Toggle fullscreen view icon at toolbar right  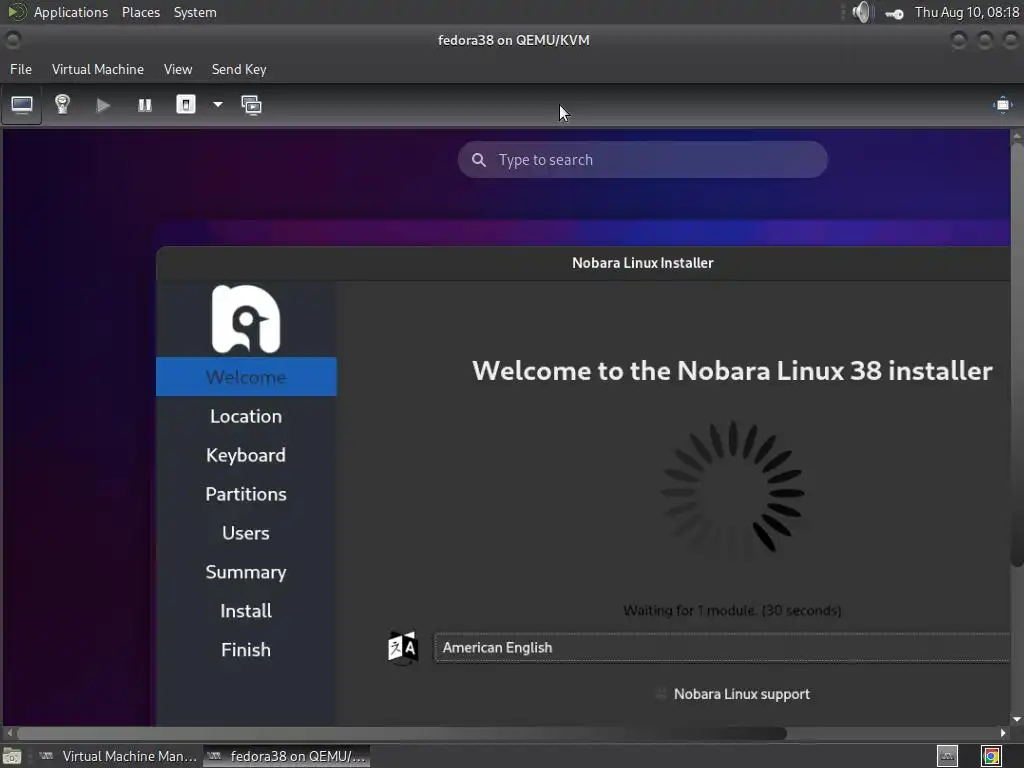click(1002, 105)
